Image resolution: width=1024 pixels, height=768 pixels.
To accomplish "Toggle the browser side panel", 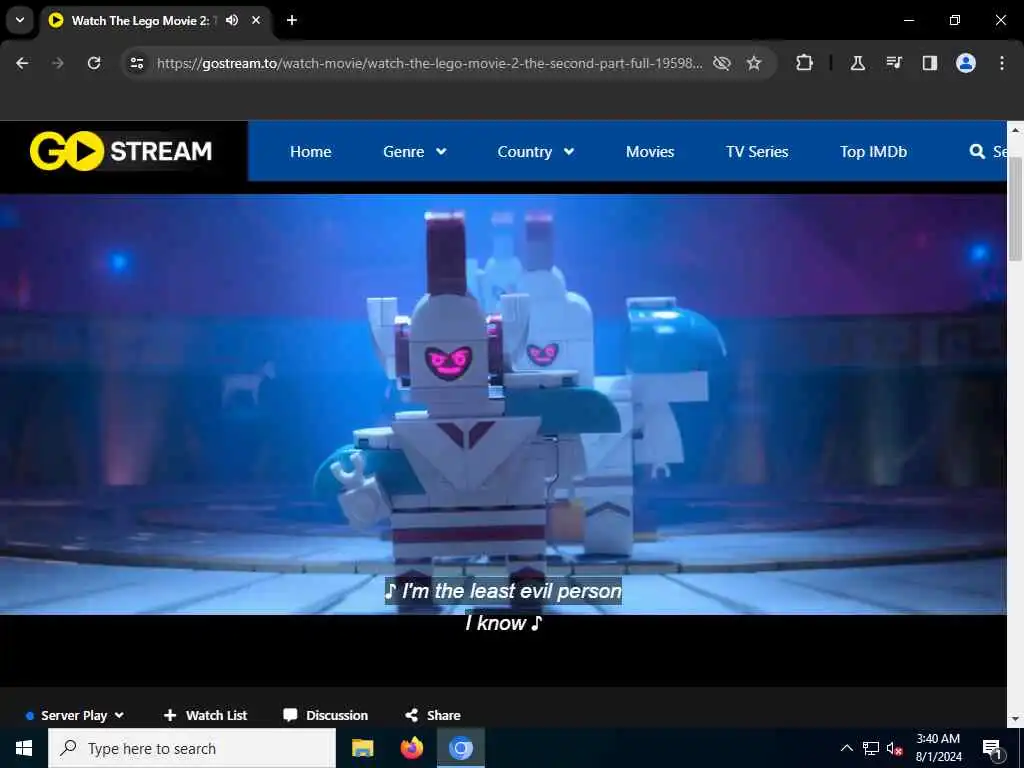I will click(x=929, y=63).
